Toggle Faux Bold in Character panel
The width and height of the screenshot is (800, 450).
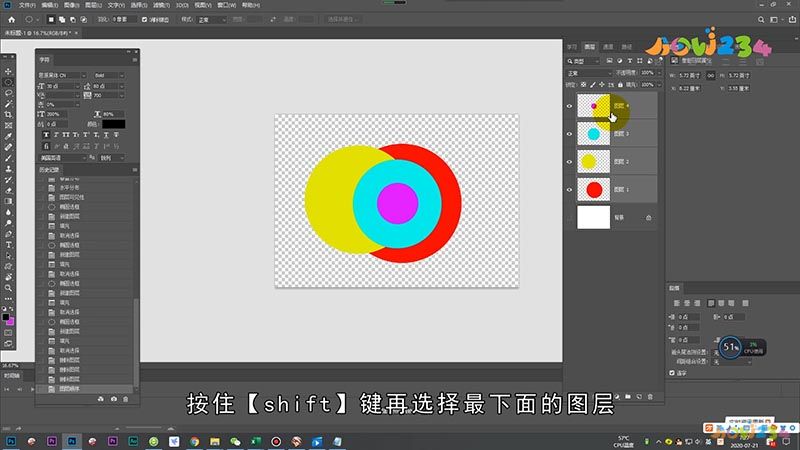pos(46,135)
